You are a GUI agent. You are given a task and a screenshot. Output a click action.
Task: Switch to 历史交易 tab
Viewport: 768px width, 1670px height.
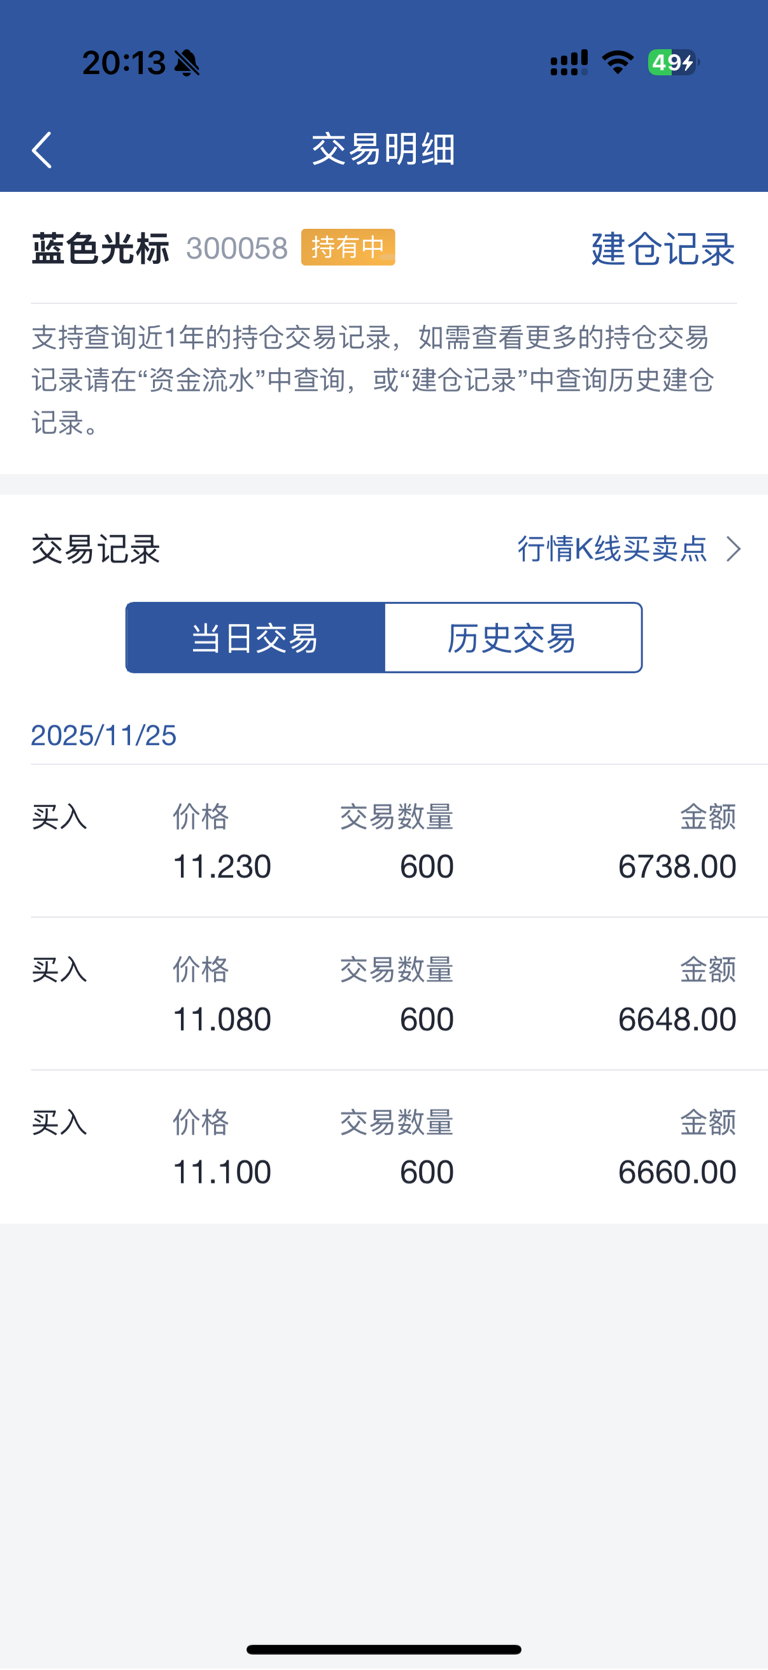[512, 638]
